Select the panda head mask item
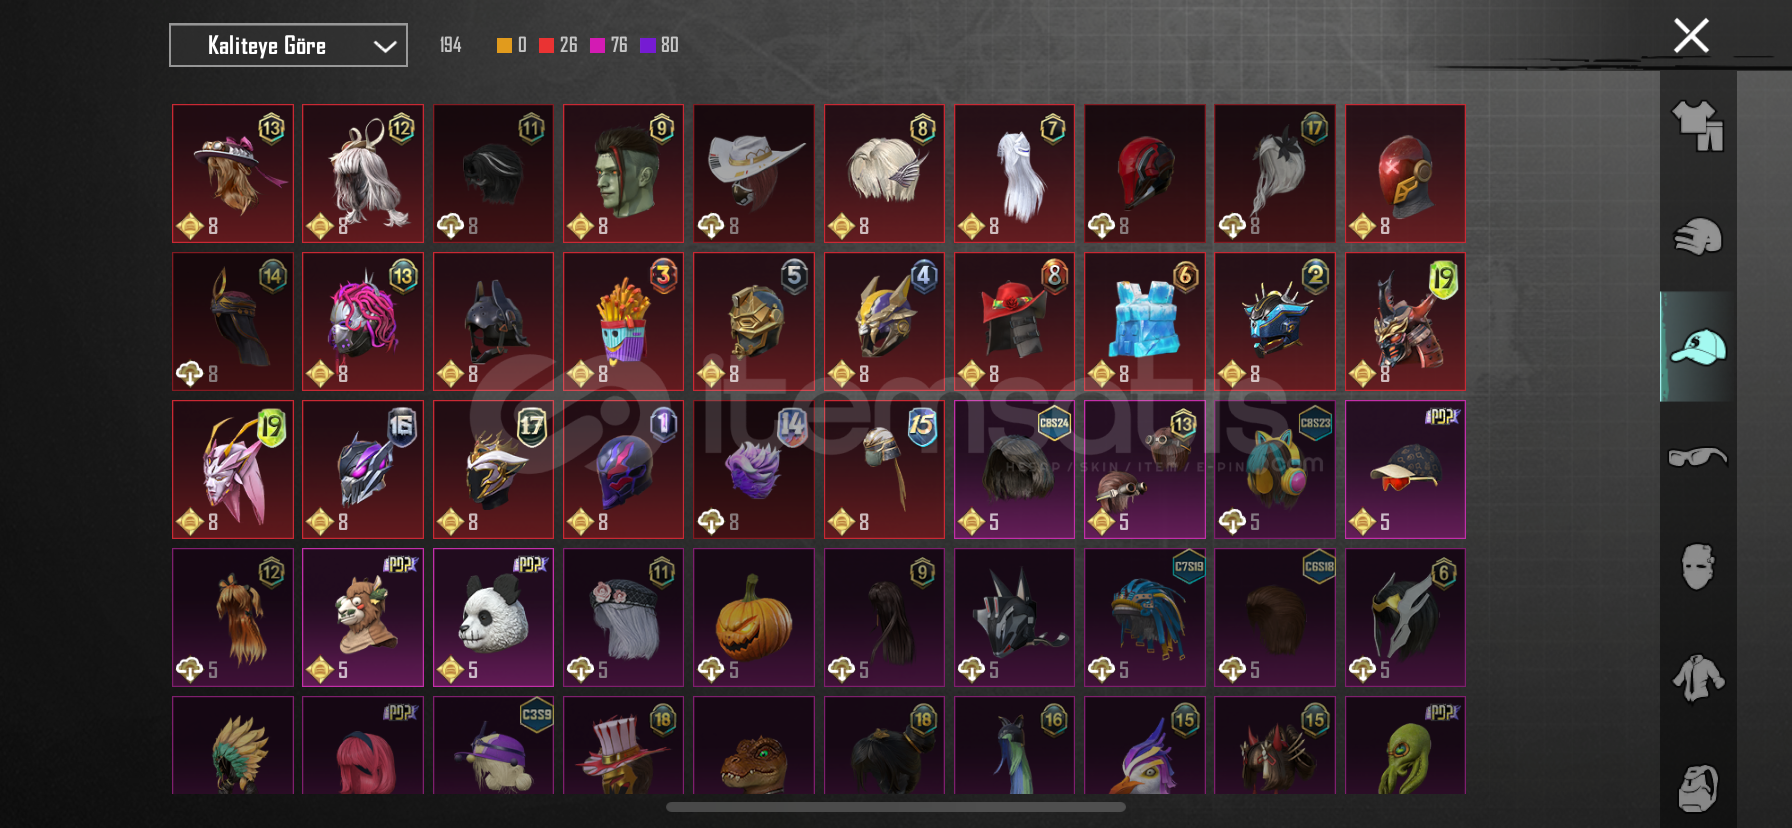Viewport: 1792px width, 828px height. coord(493,617)
